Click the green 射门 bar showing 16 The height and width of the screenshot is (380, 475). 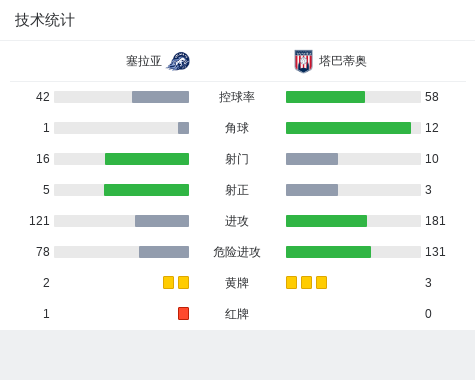(x=147, y=159)
